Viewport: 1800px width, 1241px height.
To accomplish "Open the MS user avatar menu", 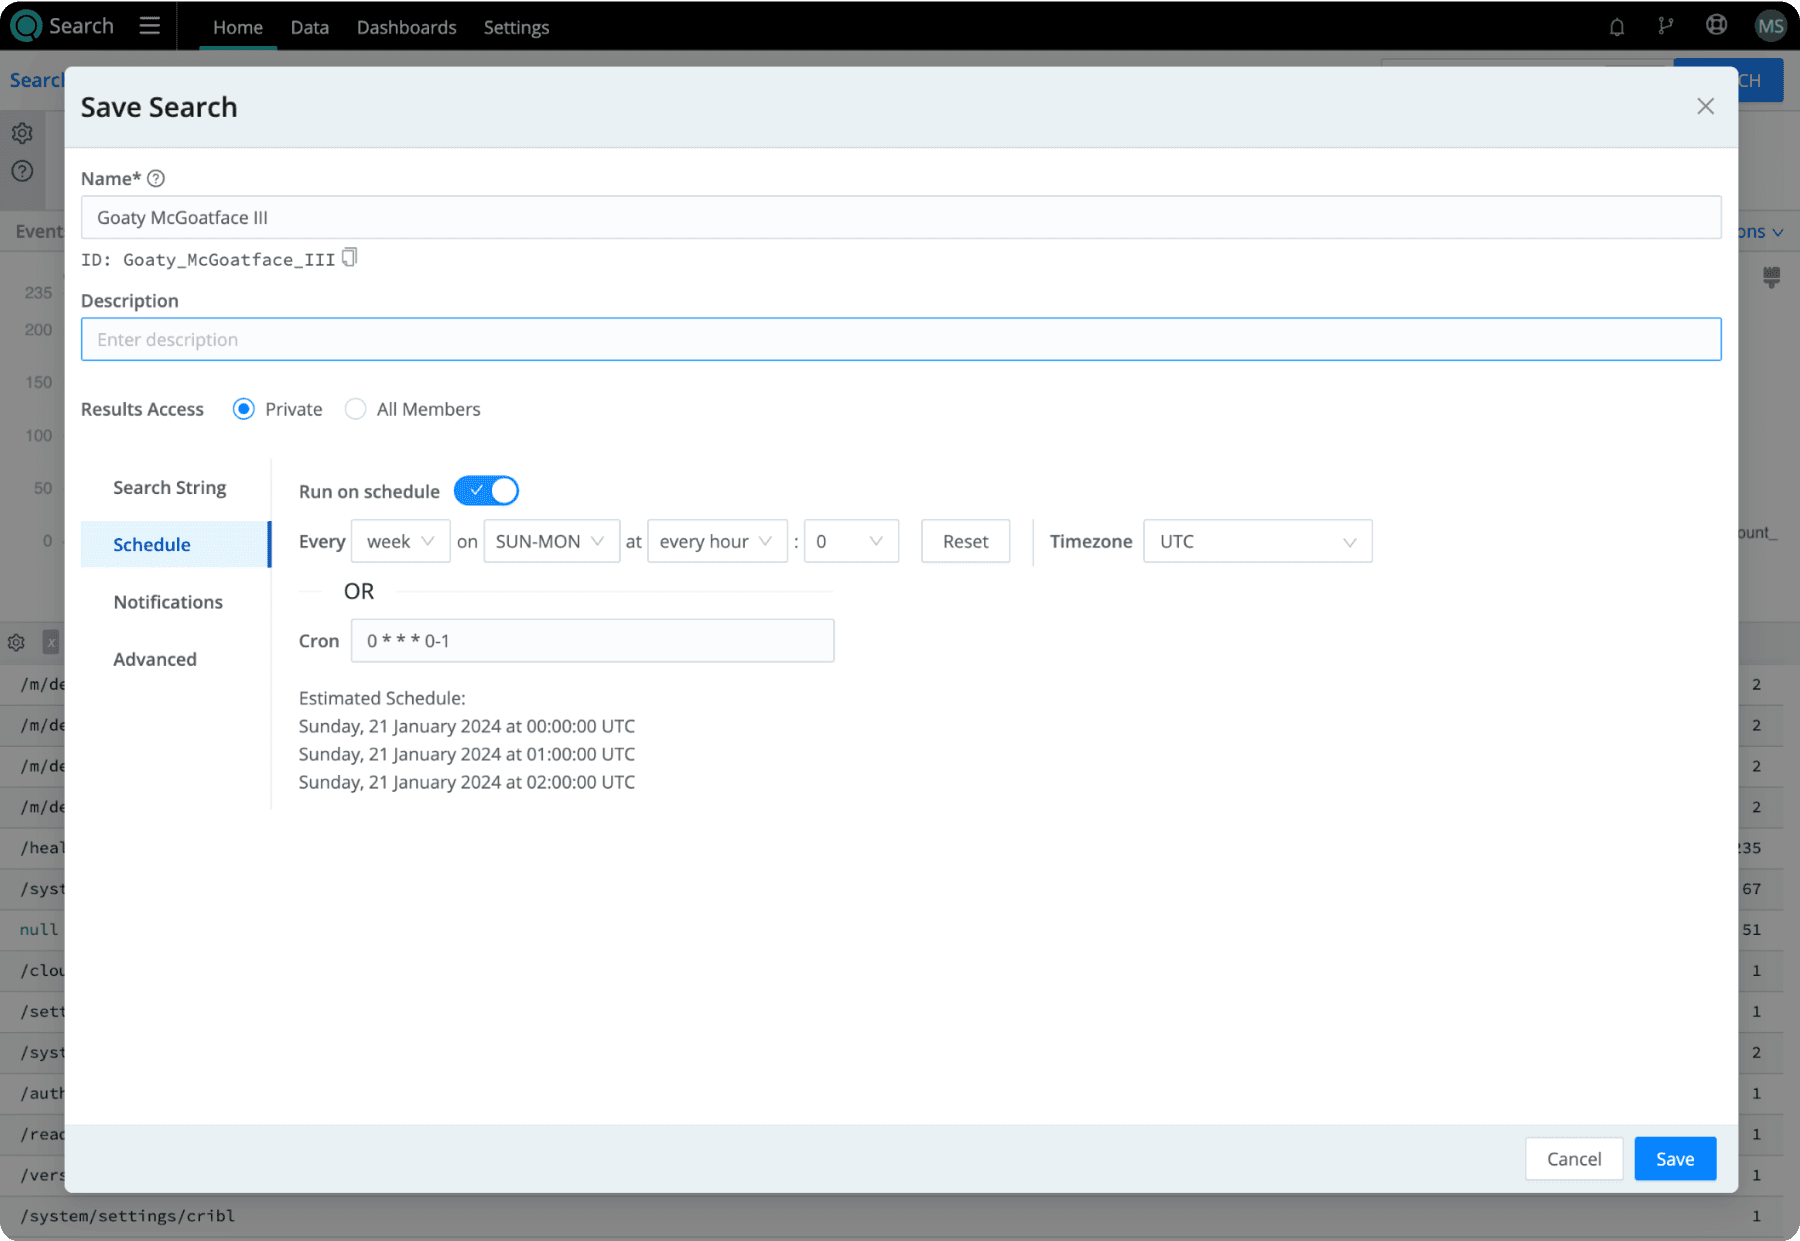I will pos(1770,26).
